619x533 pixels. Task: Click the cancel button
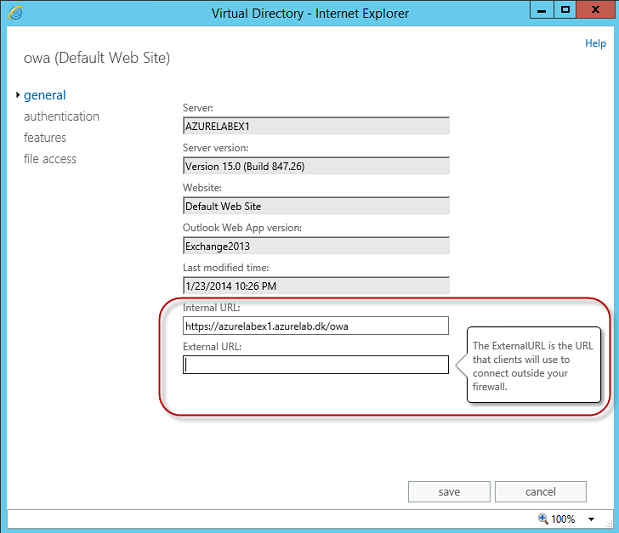541,492
